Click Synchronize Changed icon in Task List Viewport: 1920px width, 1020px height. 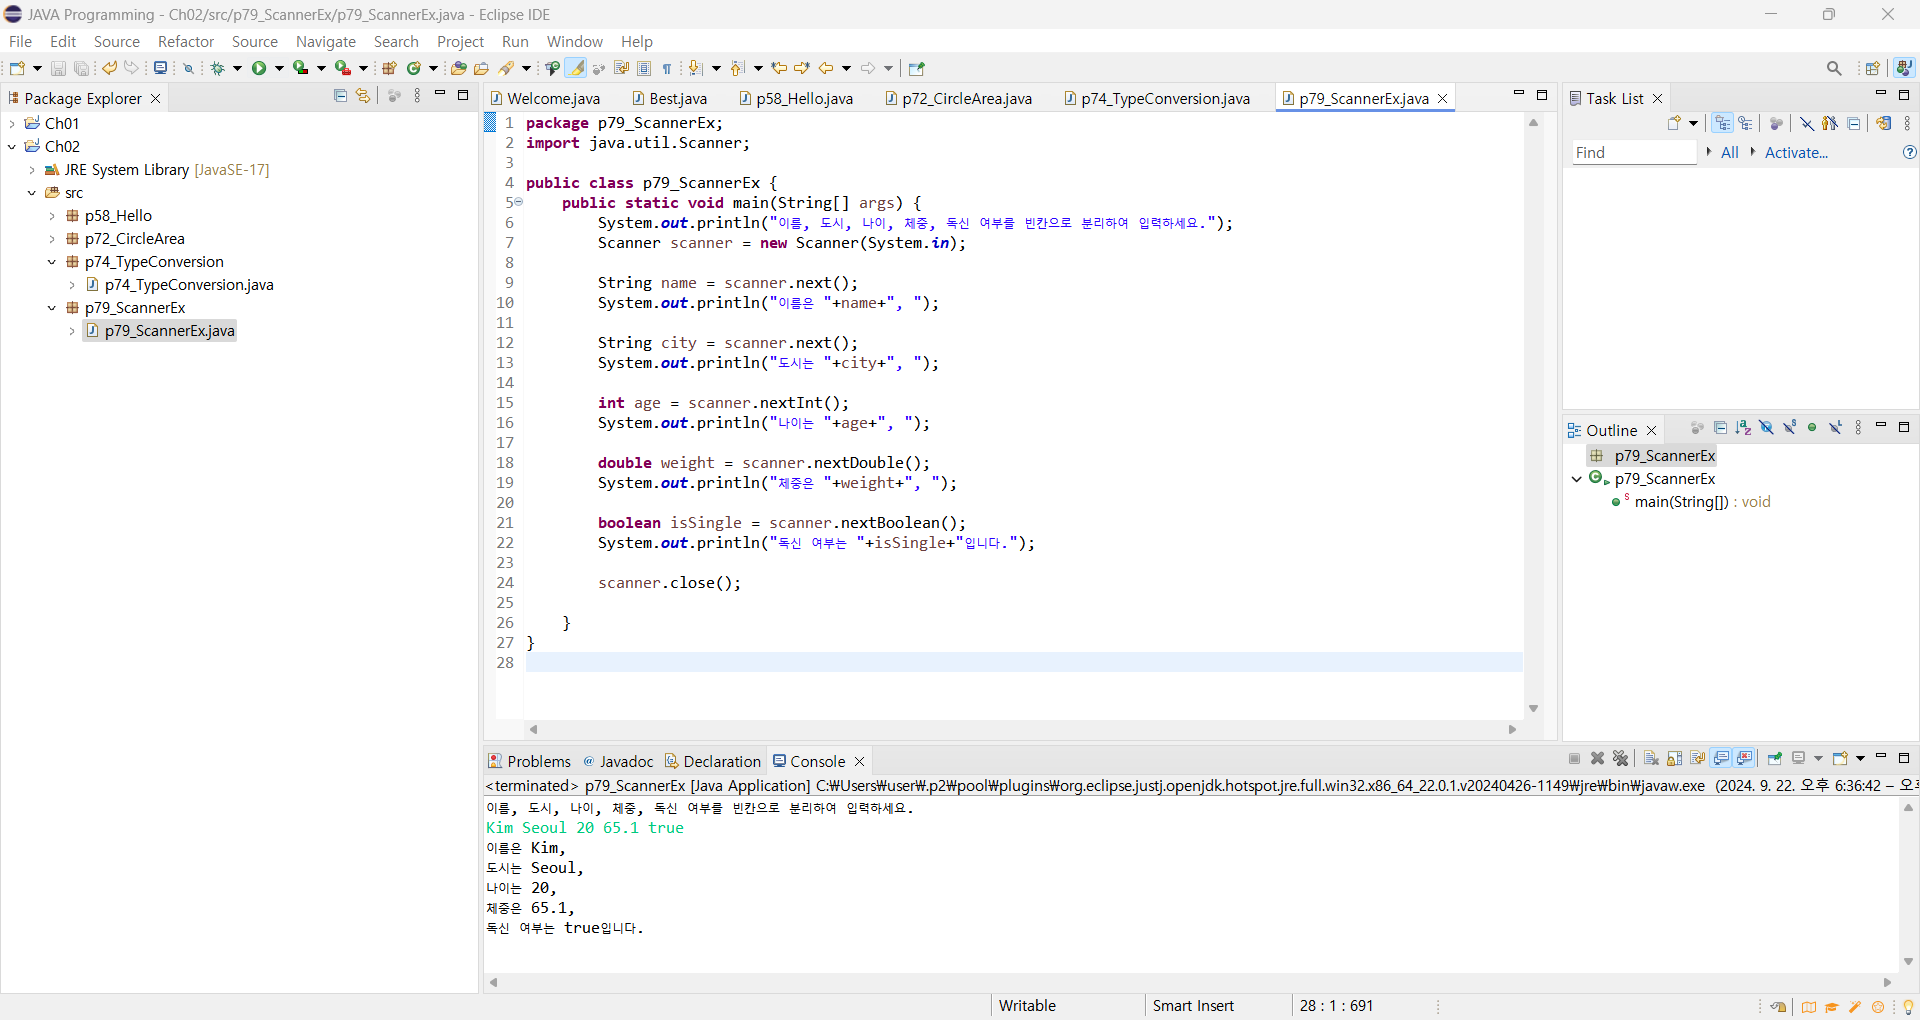pos(1883,123)
